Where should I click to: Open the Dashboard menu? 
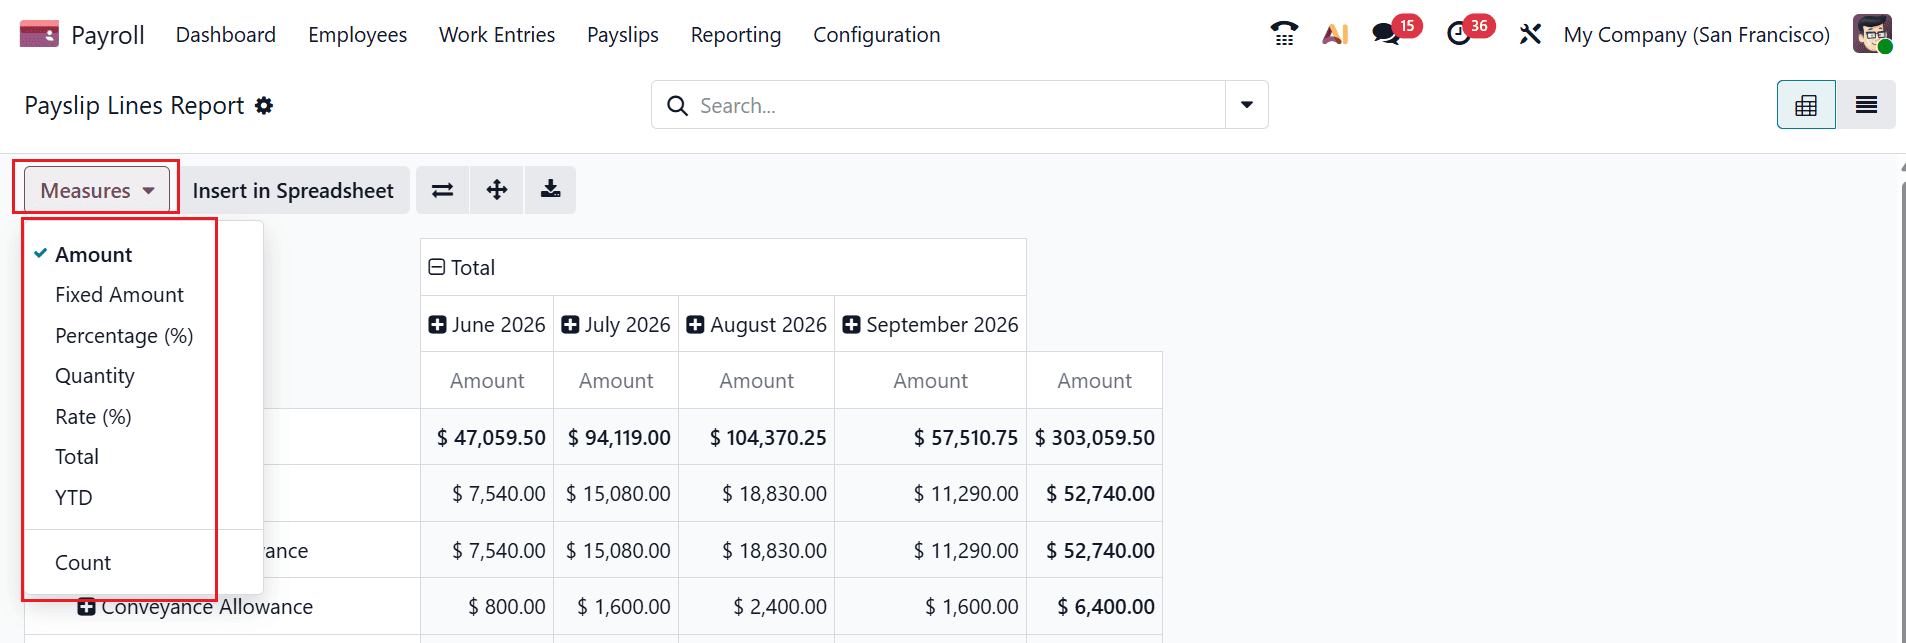coord(226,34)
